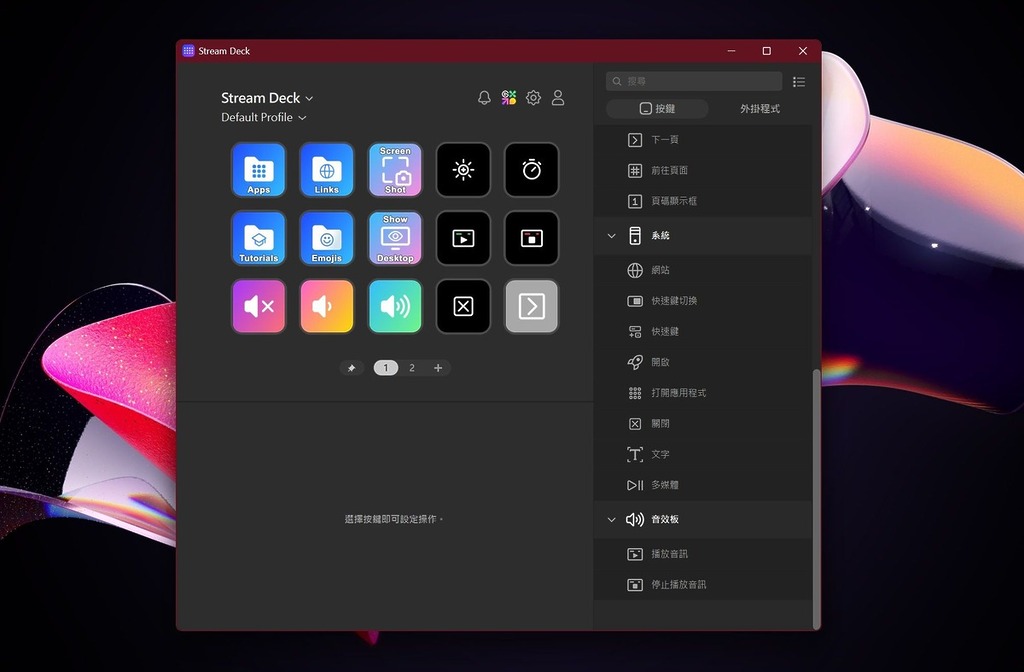
Task: Toggle the action list view icon
Action: pos(799,82)
